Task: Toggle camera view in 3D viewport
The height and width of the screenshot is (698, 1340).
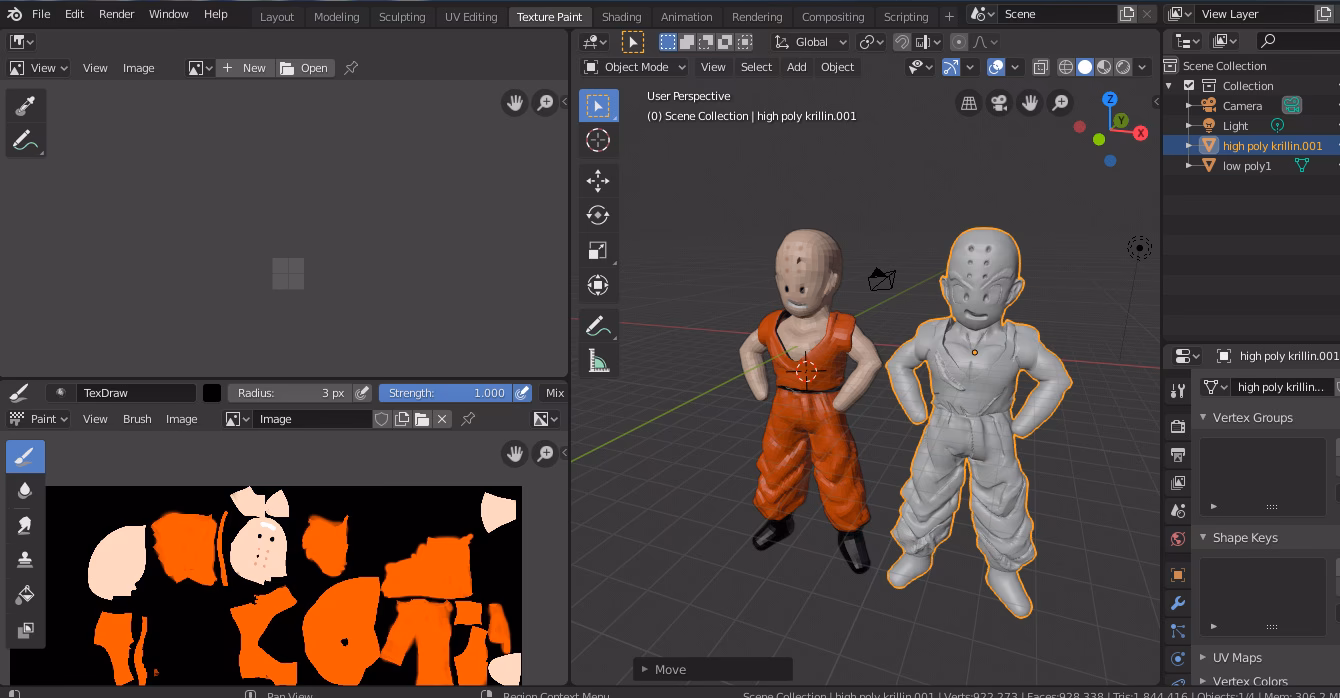Action: pyautogui.click(x=999, y=102)
